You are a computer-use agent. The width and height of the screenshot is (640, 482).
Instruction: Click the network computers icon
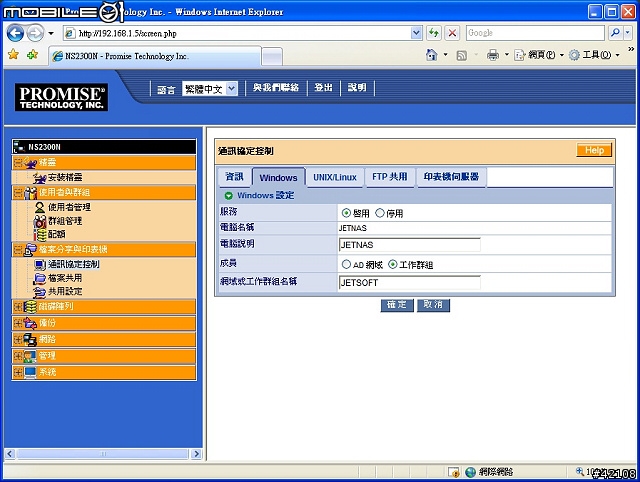pos(30,339)
